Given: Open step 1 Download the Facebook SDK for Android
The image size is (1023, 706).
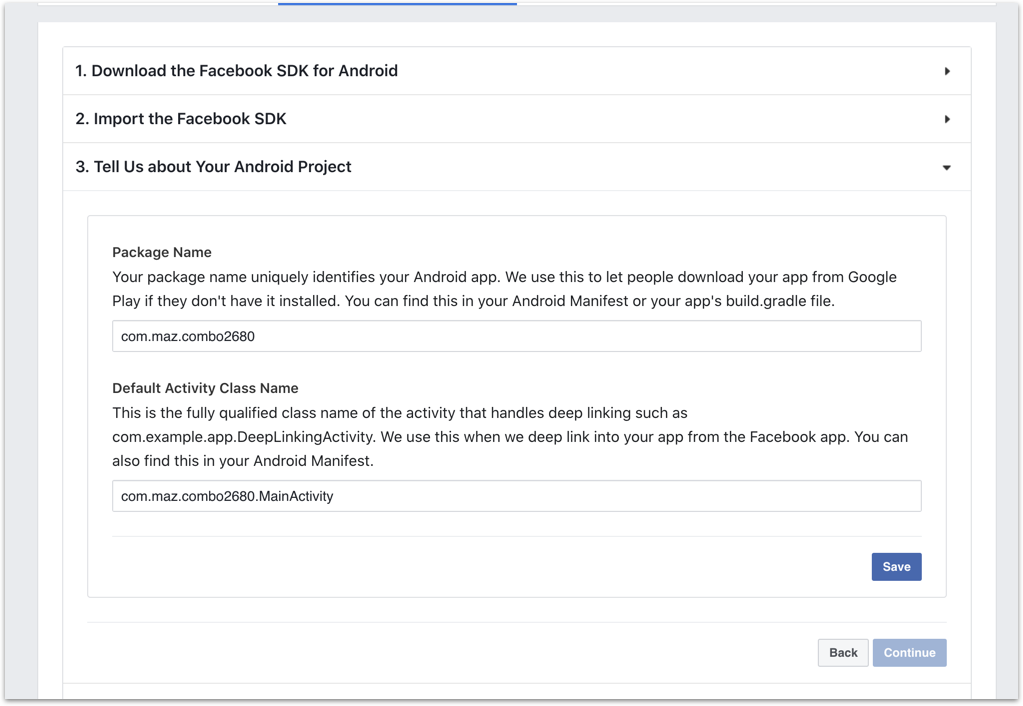Looking at the screenshot, I should click(517, 70).
